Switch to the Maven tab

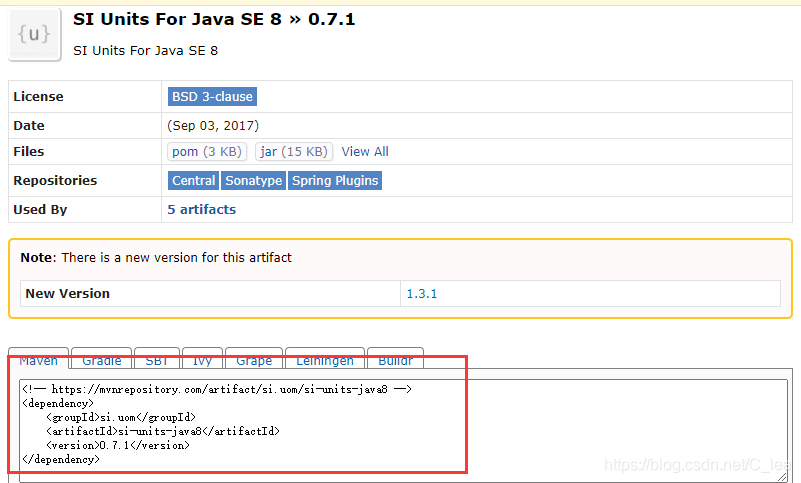(x=38, y=359)
